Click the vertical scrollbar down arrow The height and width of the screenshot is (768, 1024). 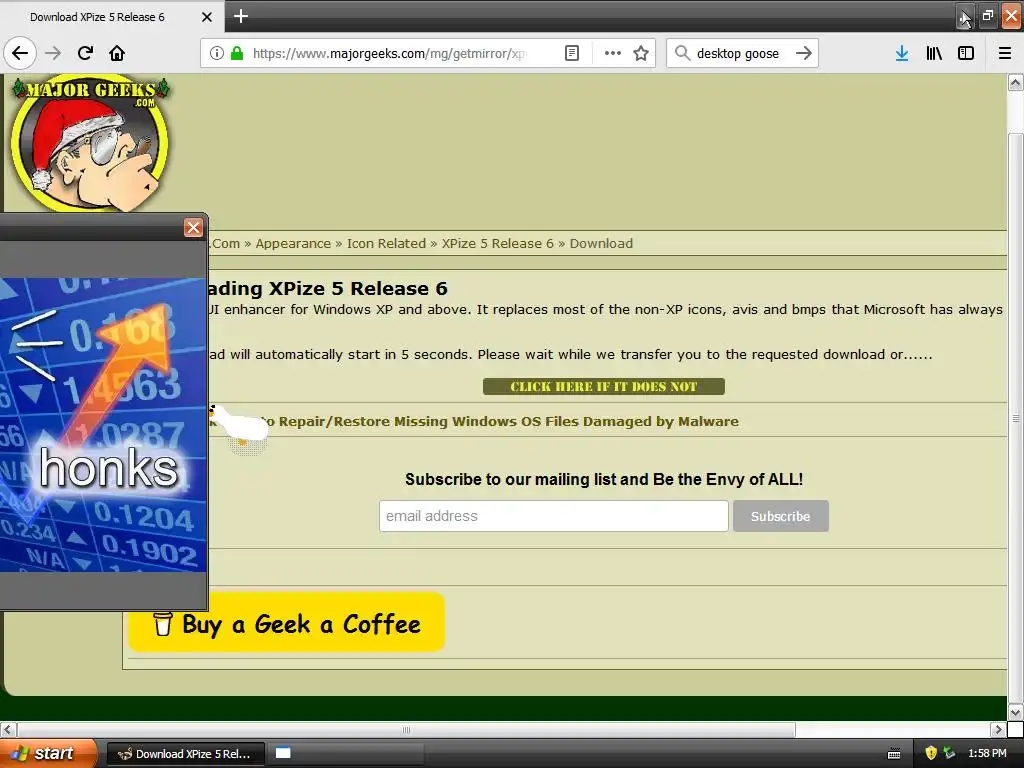[1015, 712]
